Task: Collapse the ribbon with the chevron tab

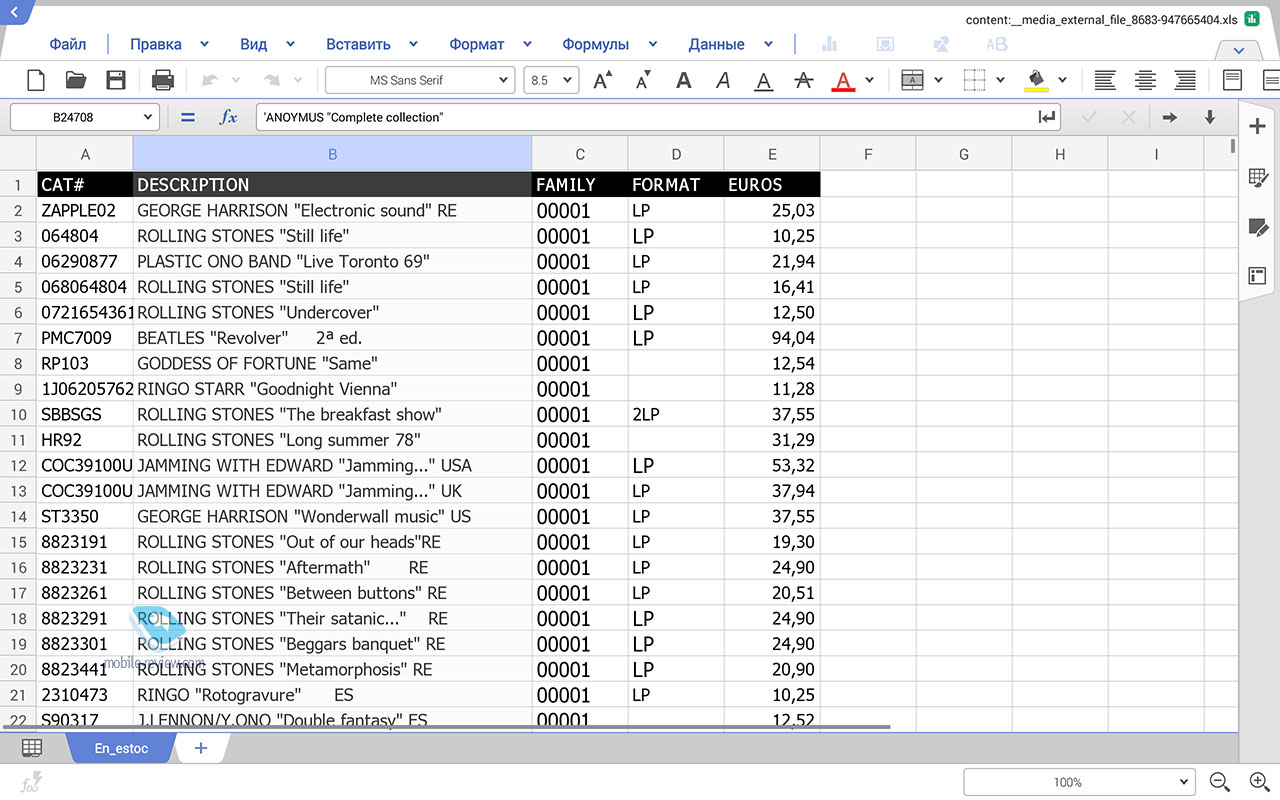Action: click(1239, 50)
